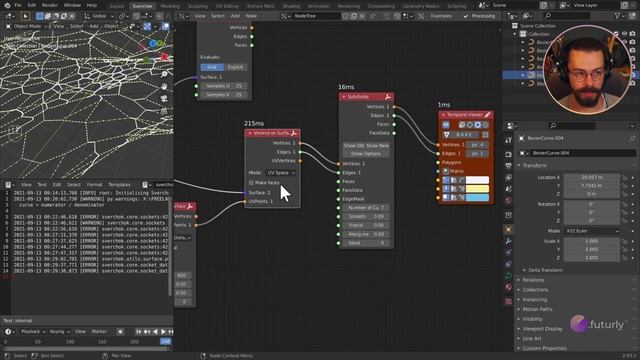Open the yellow edge color swatch
Screen dimensions: 640x360
[x=477, y=189]
